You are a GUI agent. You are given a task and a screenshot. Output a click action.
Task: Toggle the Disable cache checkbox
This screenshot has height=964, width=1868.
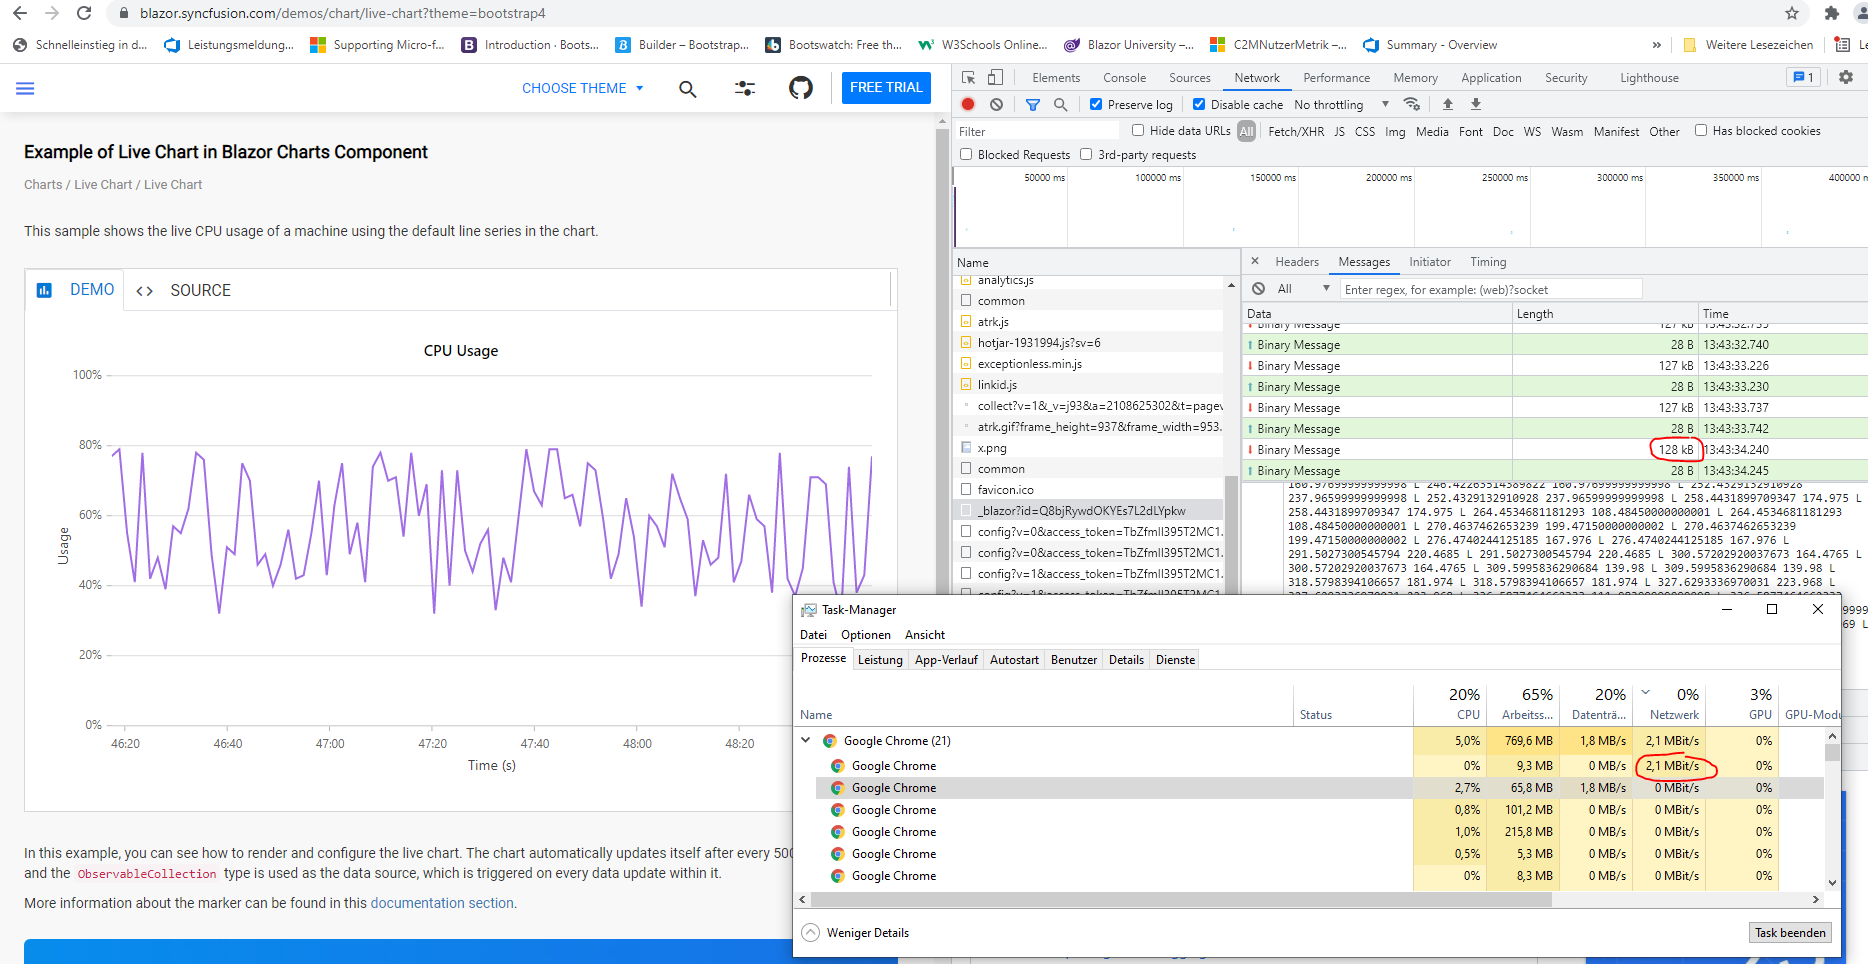[x=1199, y=104]
